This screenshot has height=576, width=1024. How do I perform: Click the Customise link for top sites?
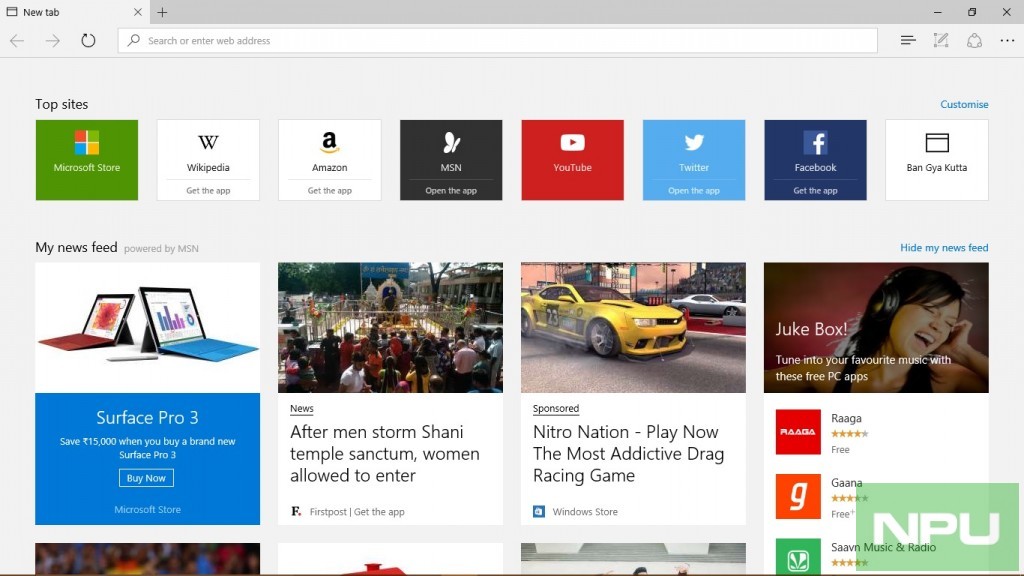[x=964, y=104]
